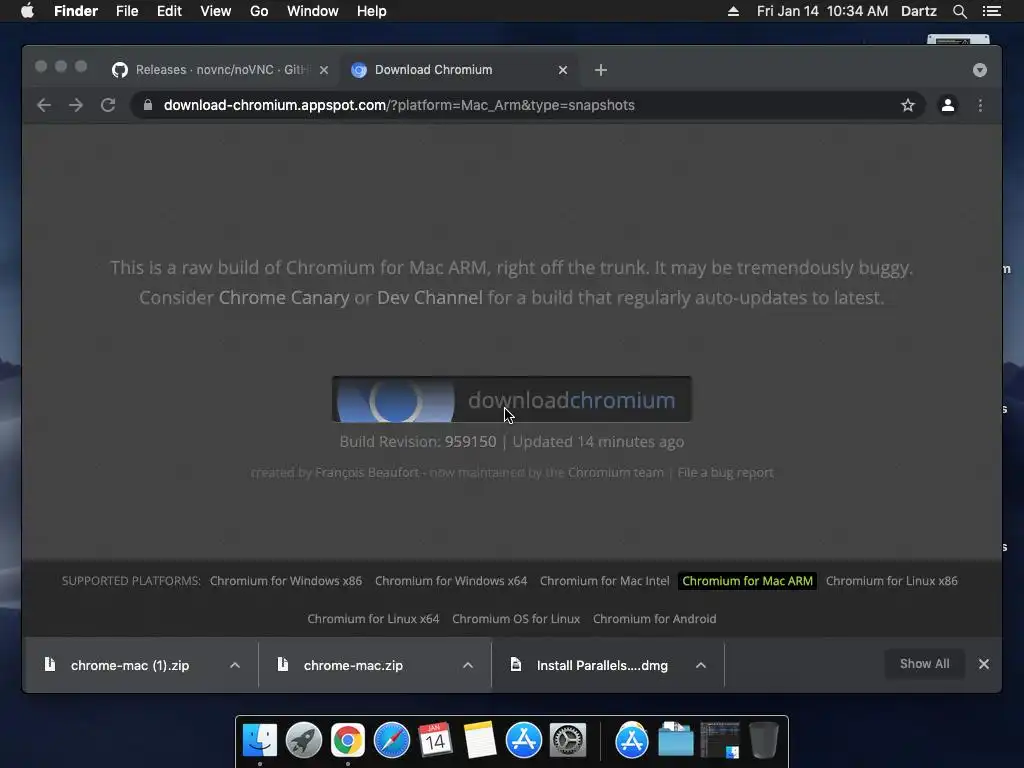Viewport: 1024px width, 768px height.
Task: Open Google Chrome from the Dock
Action: pos(347,741)
